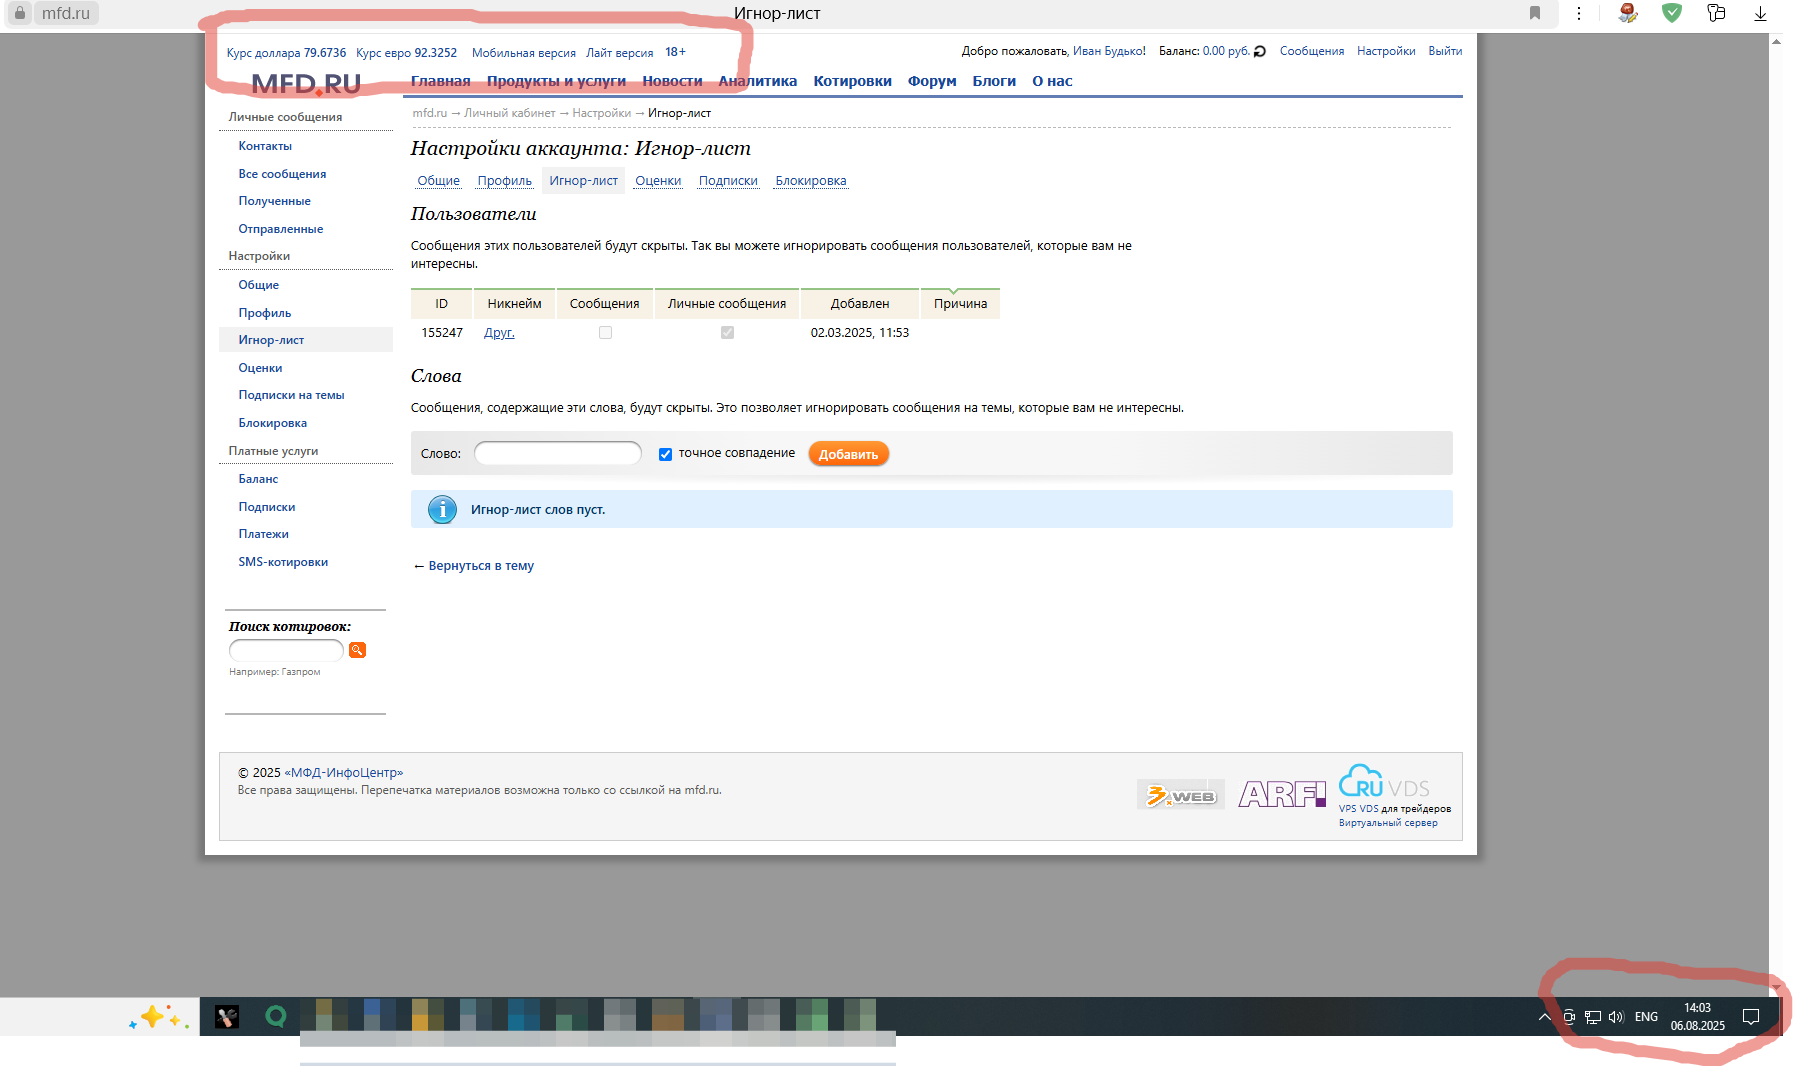The height and width of the screenshot is (1066, 1793).
Task: Open Главная in the main navigation
Action: pos(441,81)
